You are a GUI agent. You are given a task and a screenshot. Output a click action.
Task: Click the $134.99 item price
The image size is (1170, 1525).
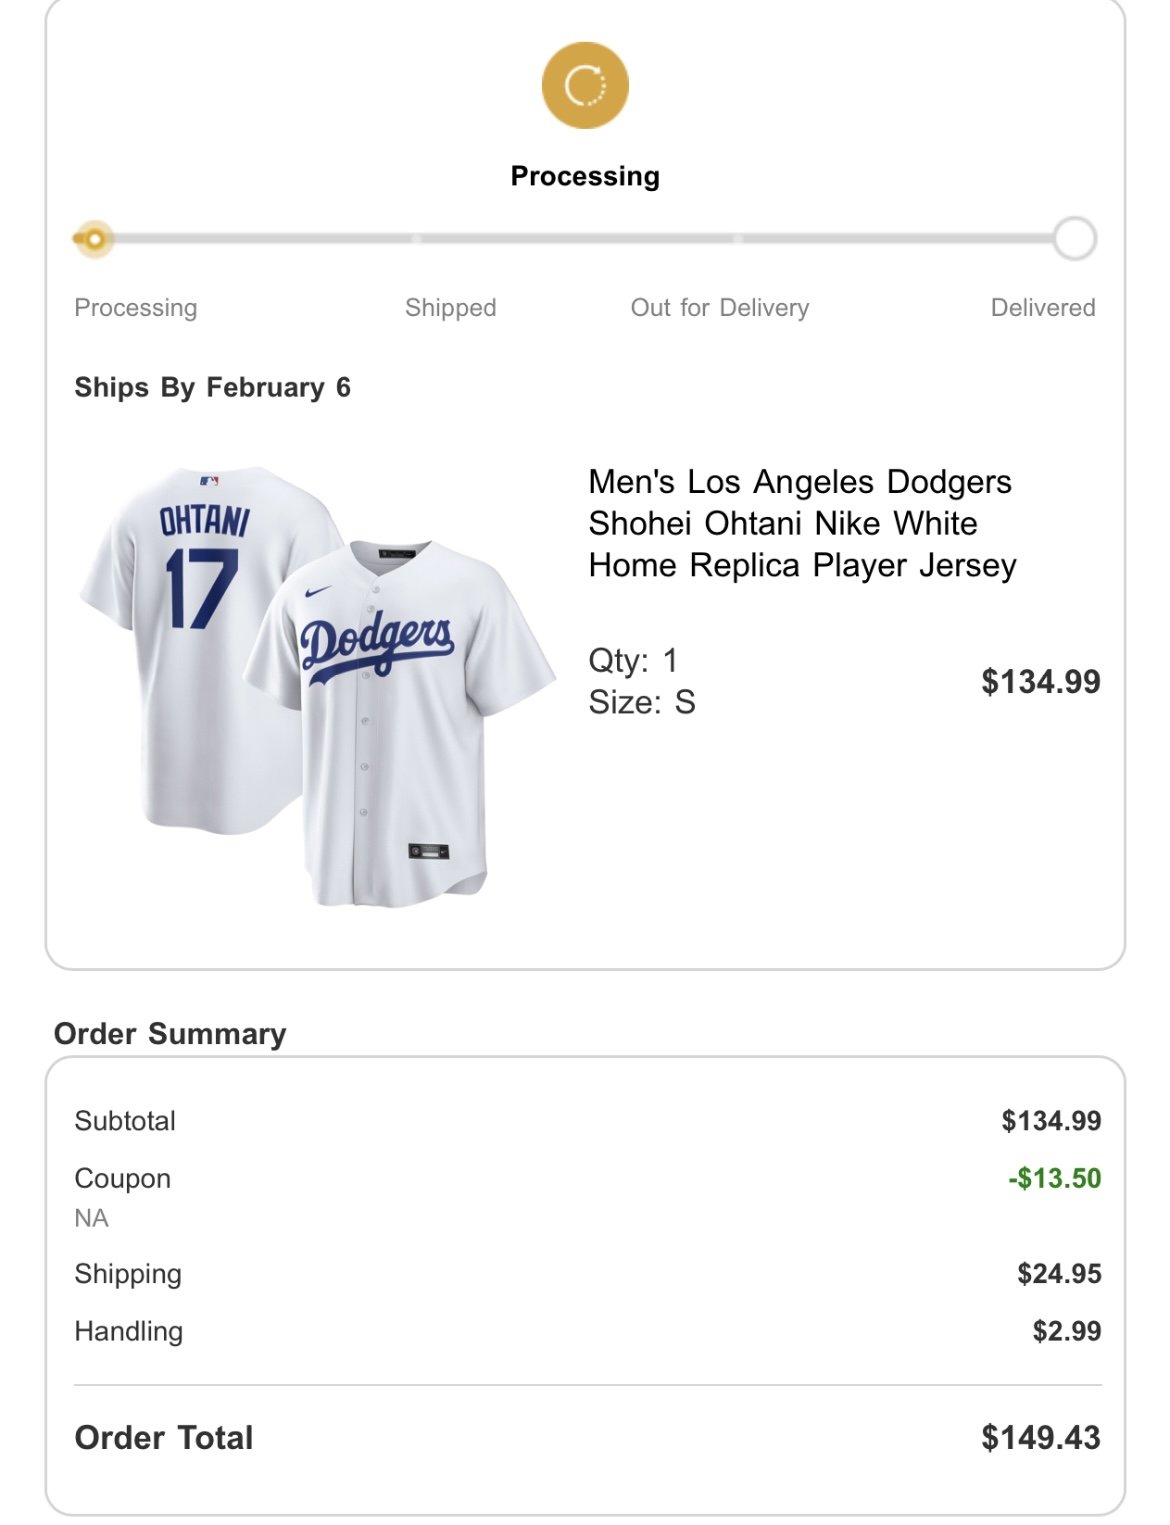click(x=1040, y=681)
